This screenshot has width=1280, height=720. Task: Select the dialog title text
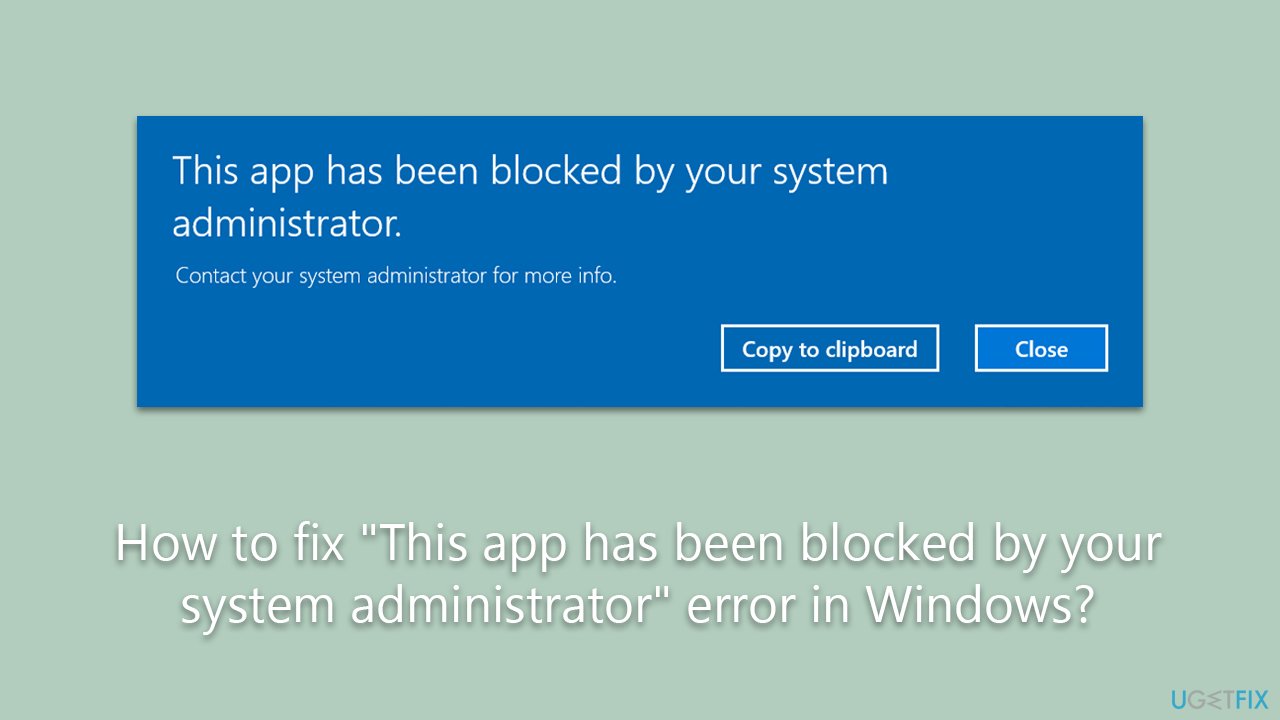[530, 196]
